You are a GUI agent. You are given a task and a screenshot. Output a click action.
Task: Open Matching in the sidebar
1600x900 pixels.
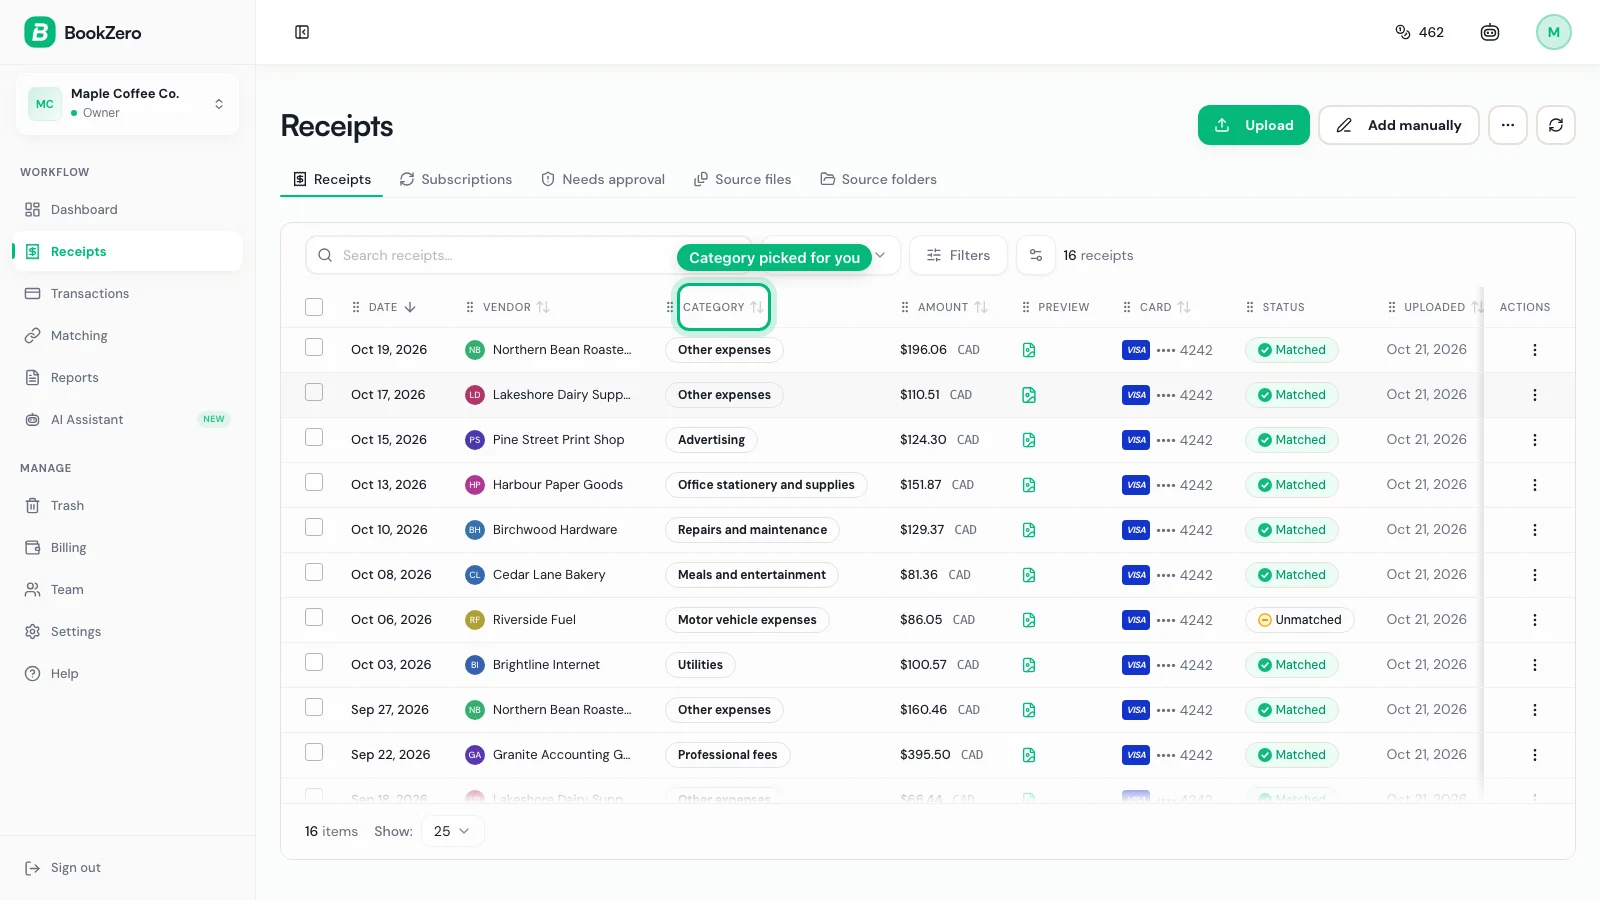pyautogui.click(x=127, y=335)
